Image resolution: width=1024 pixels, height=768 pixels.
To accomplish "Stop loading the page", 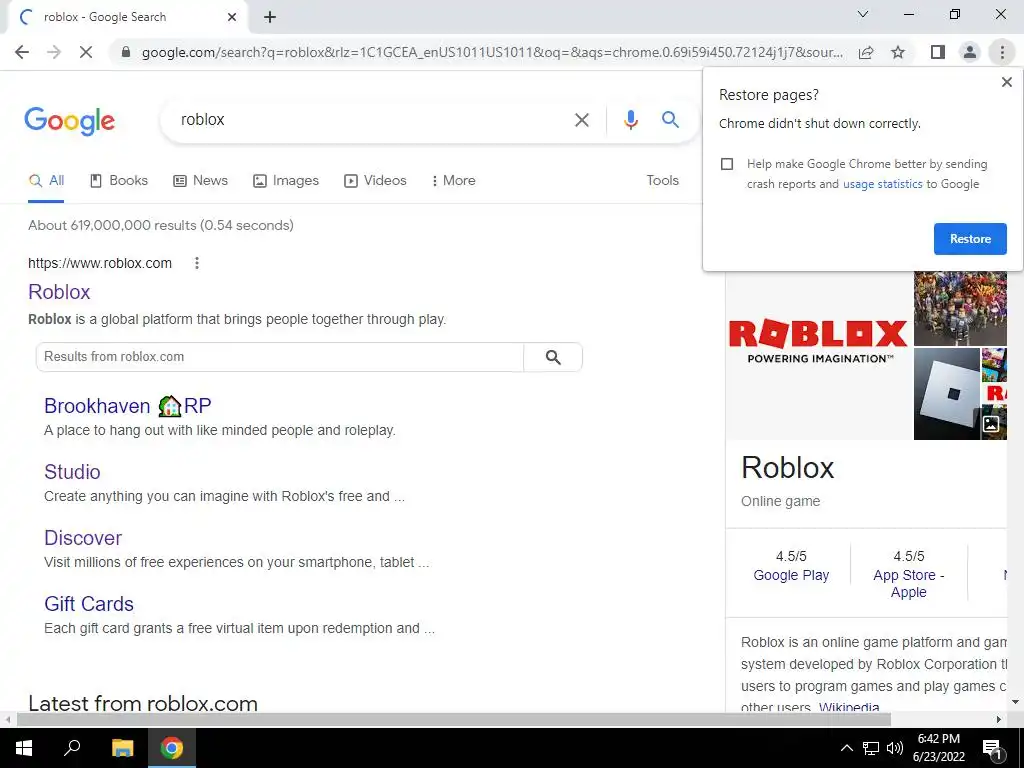I will 86,52.
